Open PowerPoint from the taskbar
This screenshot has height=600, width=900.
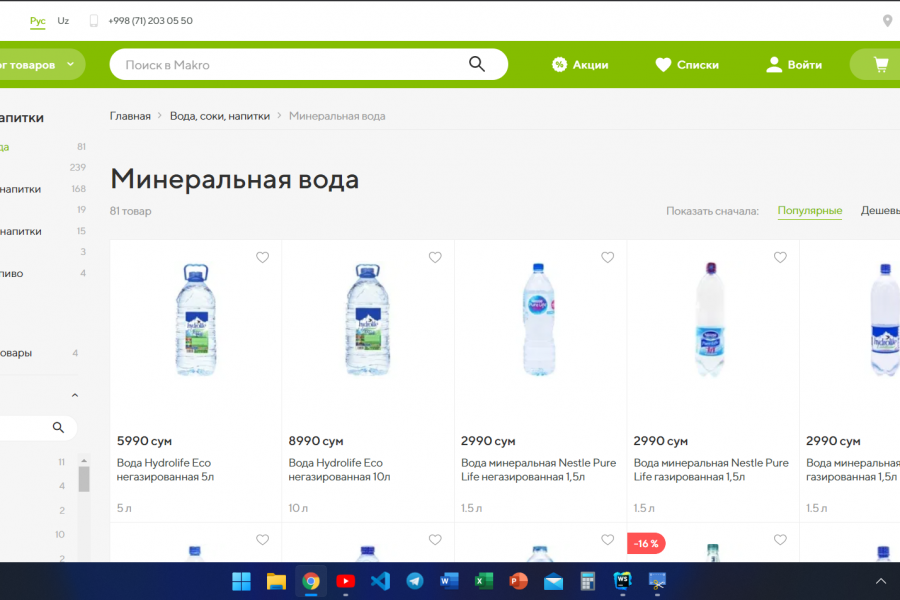click(518, 581)
